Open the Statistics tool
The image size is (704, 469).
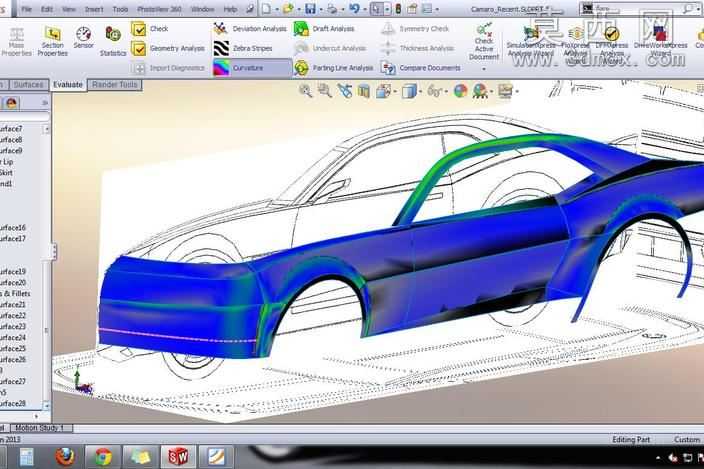click(x=113, y=42)
